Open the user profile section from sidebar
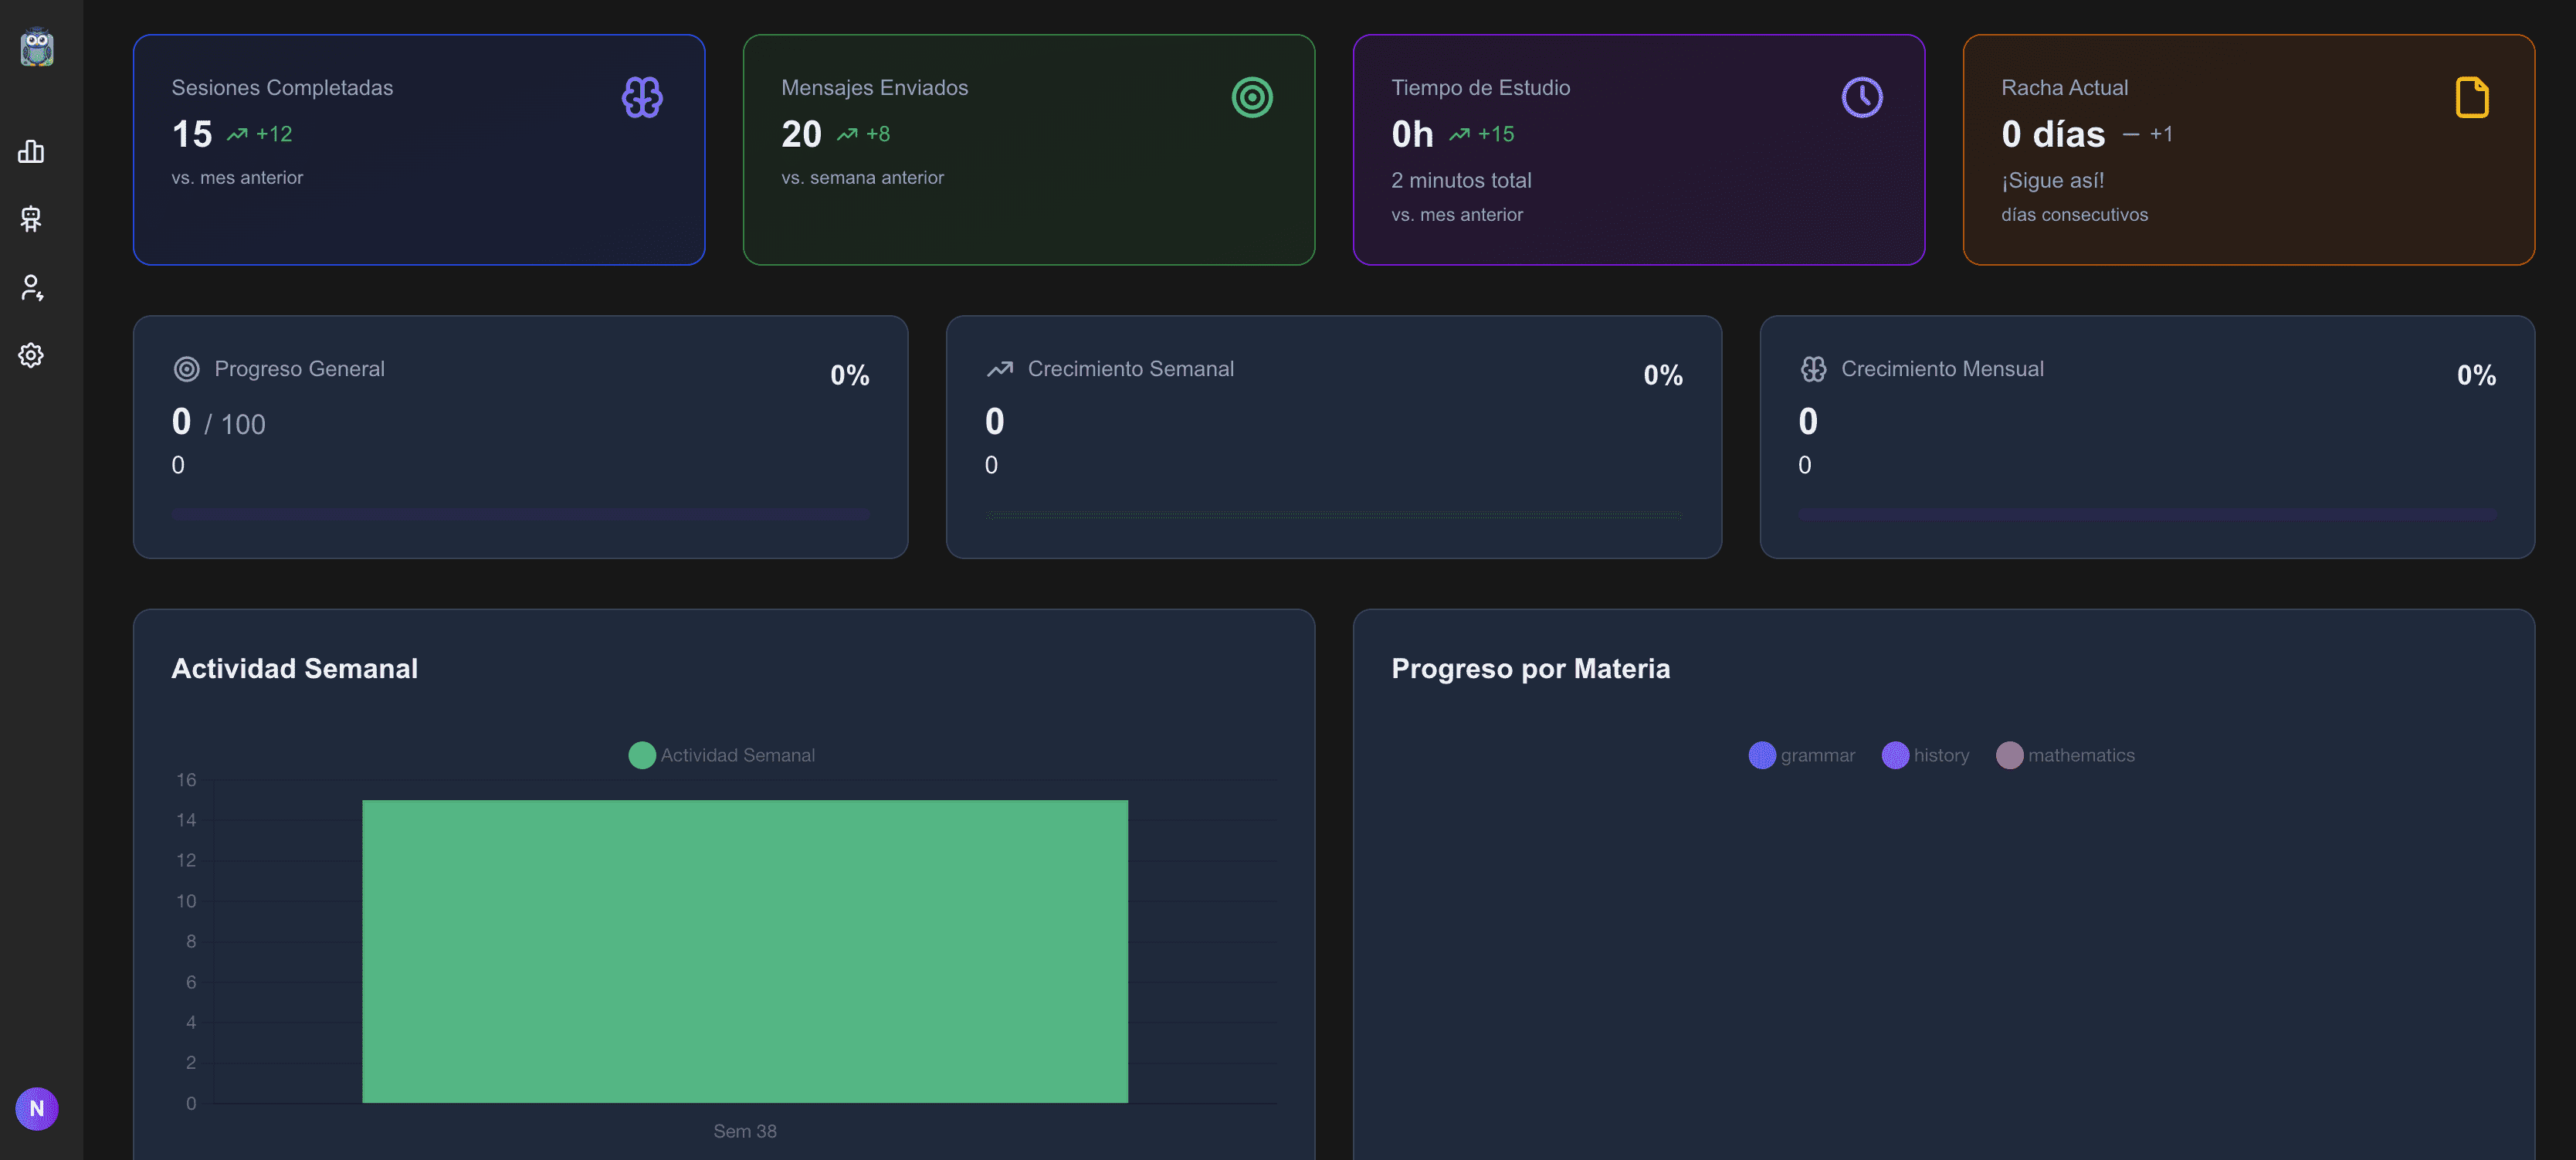The image size is (2576, 1160). tap(31, 288)
